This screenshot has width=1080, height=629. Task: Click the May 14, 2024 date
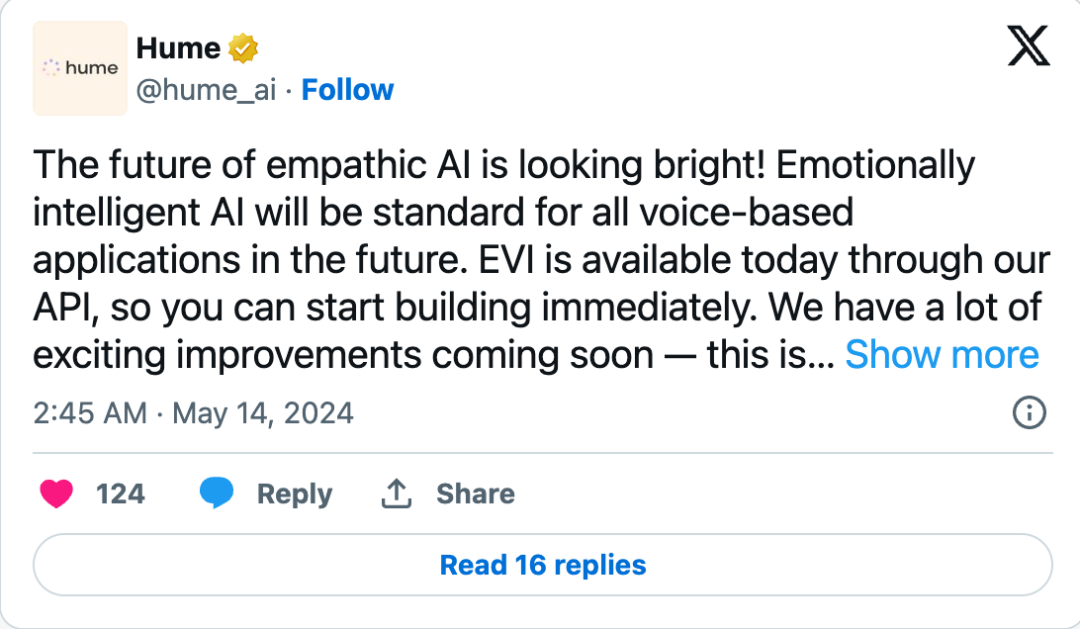tap(263, 413)
